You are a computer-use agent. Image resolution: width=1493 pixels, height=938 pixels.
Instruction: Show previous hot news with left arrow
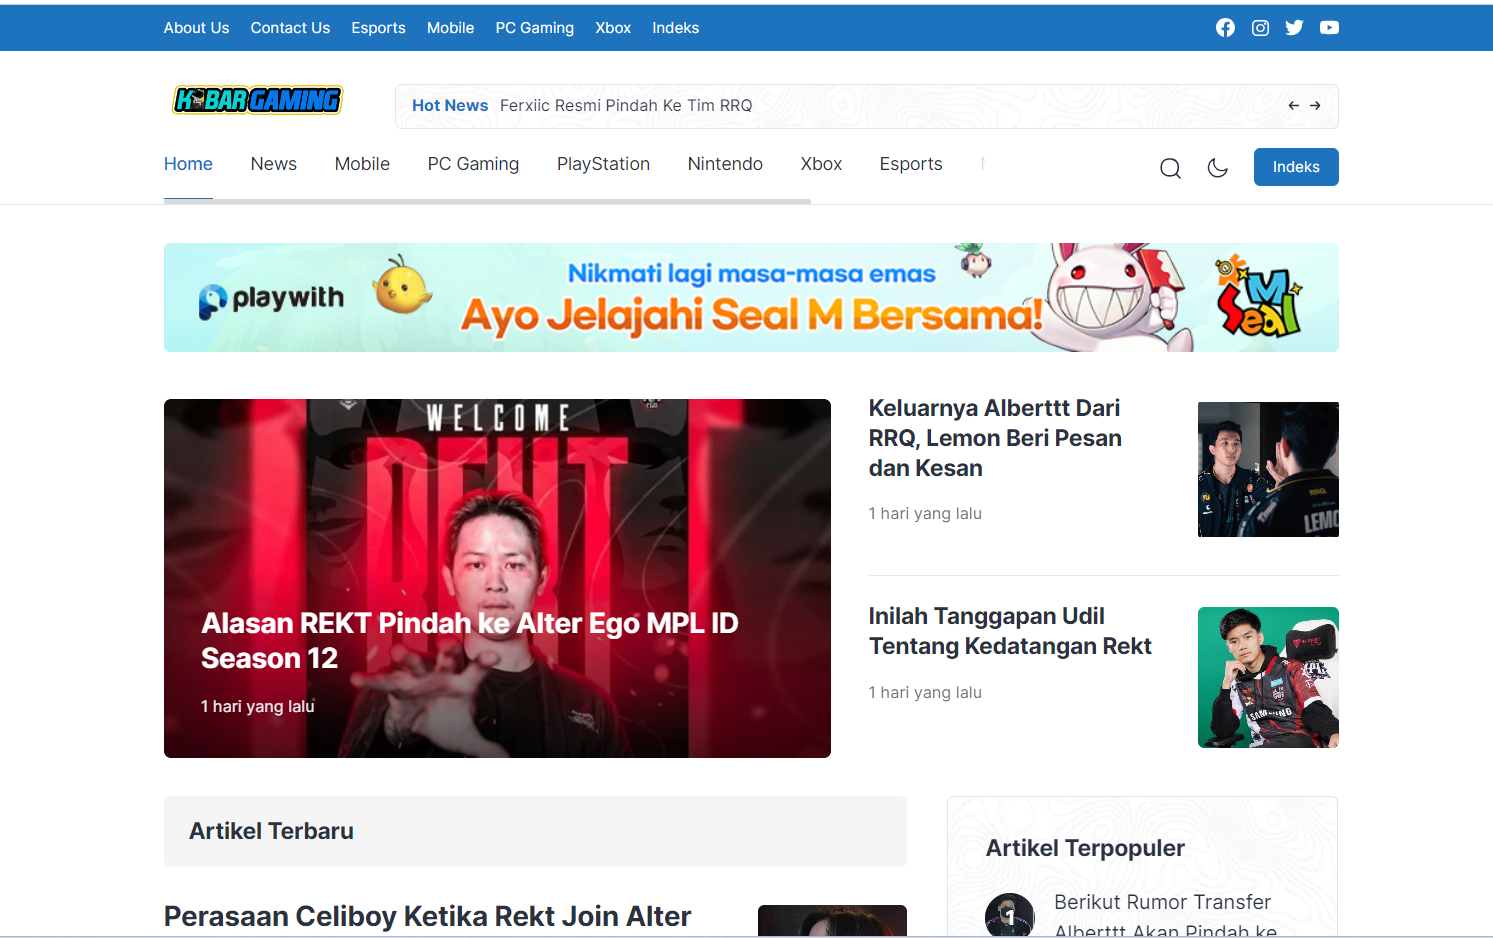1293,105
